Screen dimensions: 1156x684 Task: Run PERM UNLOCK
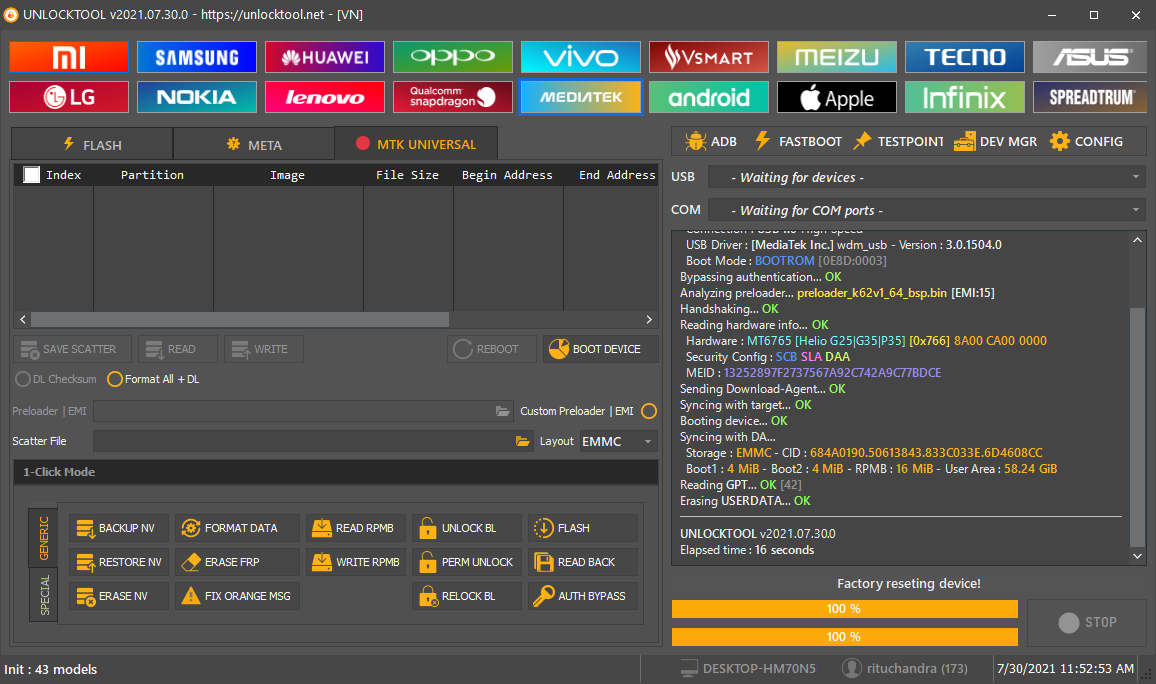[467, 562]
